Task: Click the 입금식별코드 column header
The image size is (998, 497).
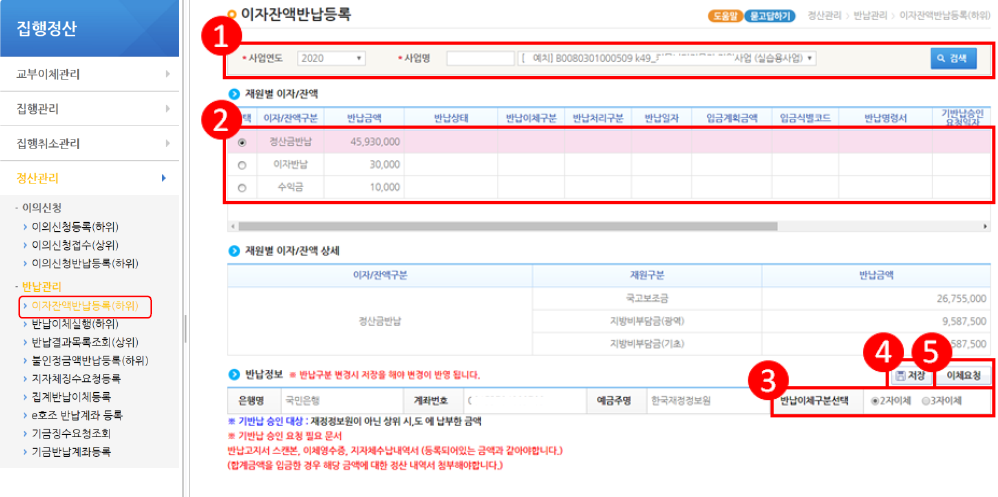Action: pos(805,118)
